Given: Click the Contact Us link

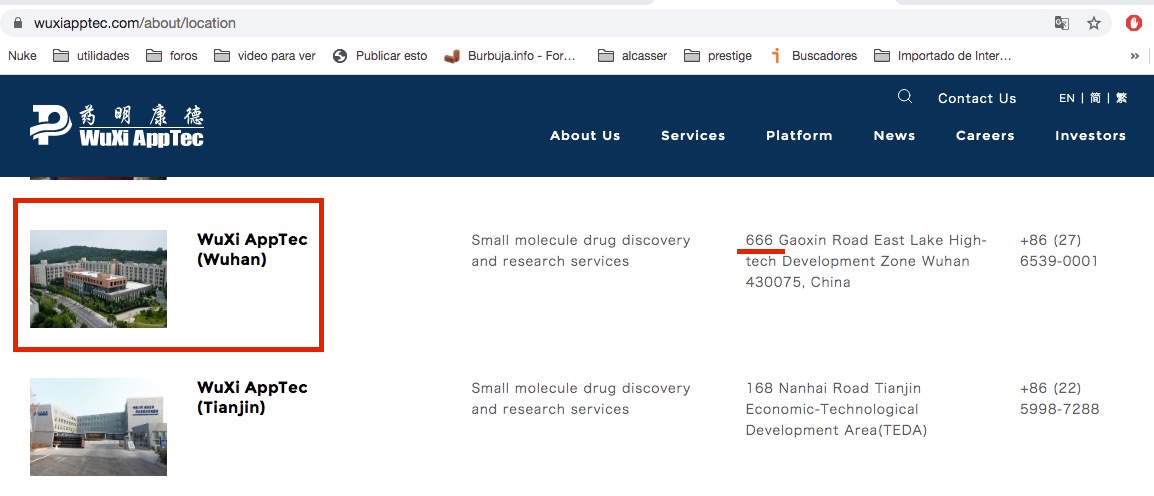Looking at the screenshot, I should click(977, 98).
